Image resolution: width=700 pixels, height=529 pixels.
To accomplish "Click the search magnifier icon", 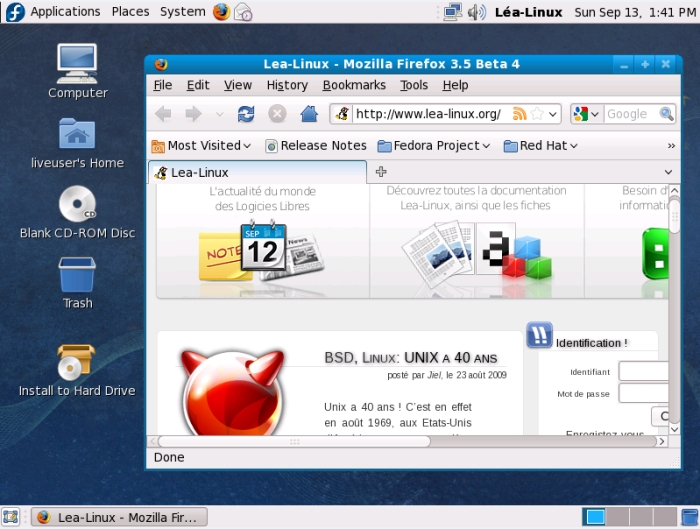I will 667,114.
